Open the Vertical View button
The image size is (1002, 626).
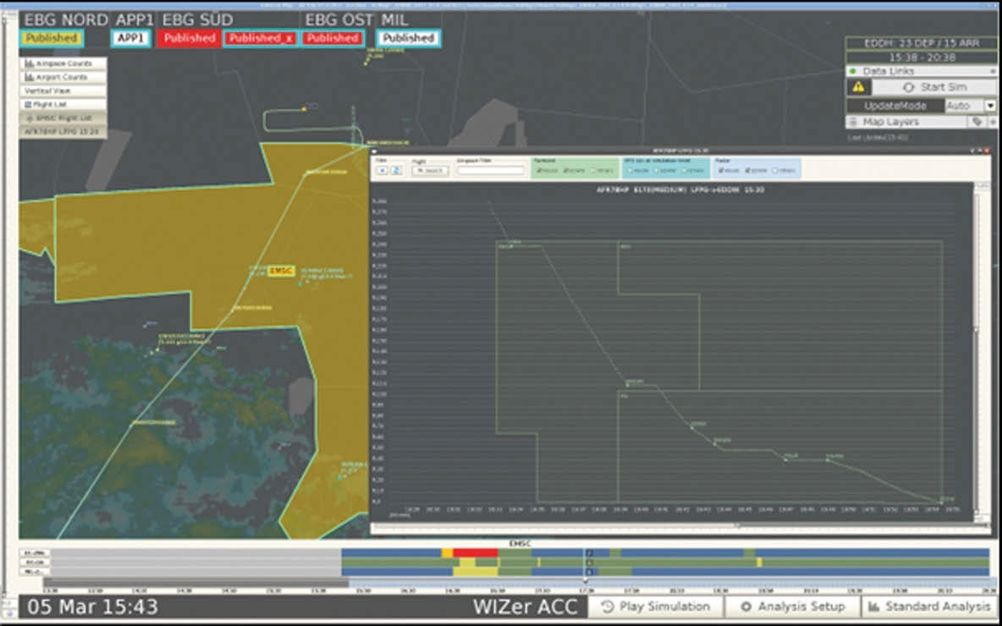click(x=63, y=91)
